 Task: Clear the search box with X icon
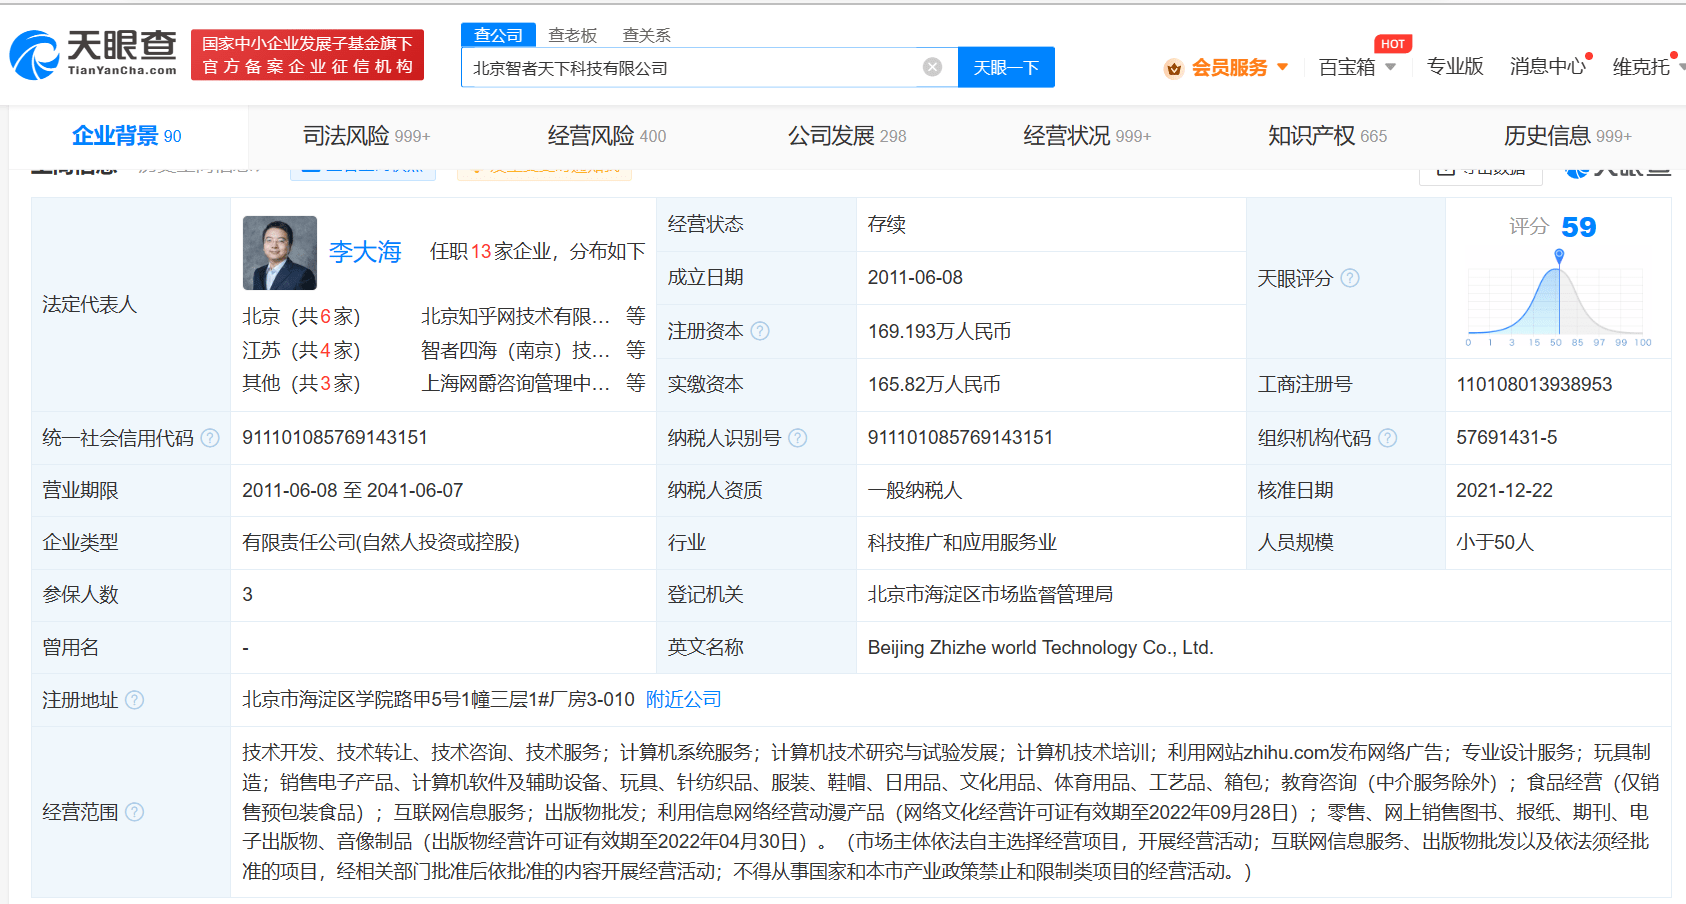point(932,67)
